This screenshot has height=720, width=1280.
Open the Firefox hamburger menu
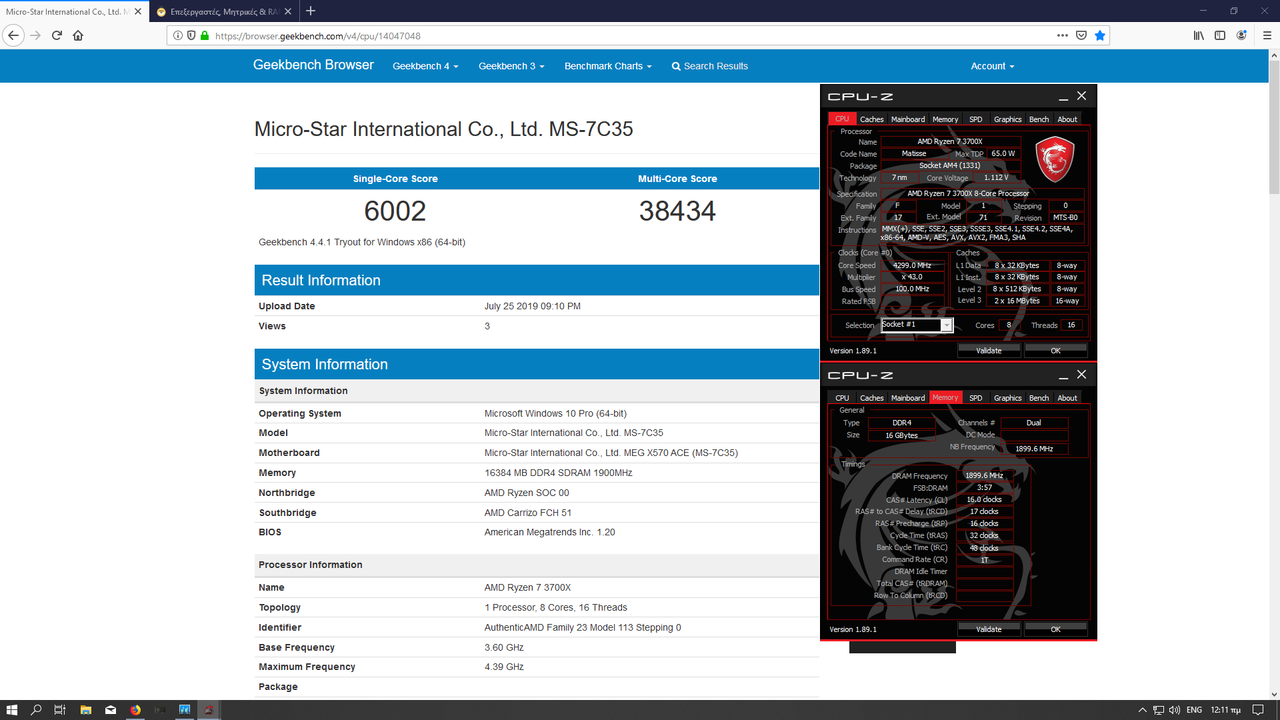point(1266,35)
